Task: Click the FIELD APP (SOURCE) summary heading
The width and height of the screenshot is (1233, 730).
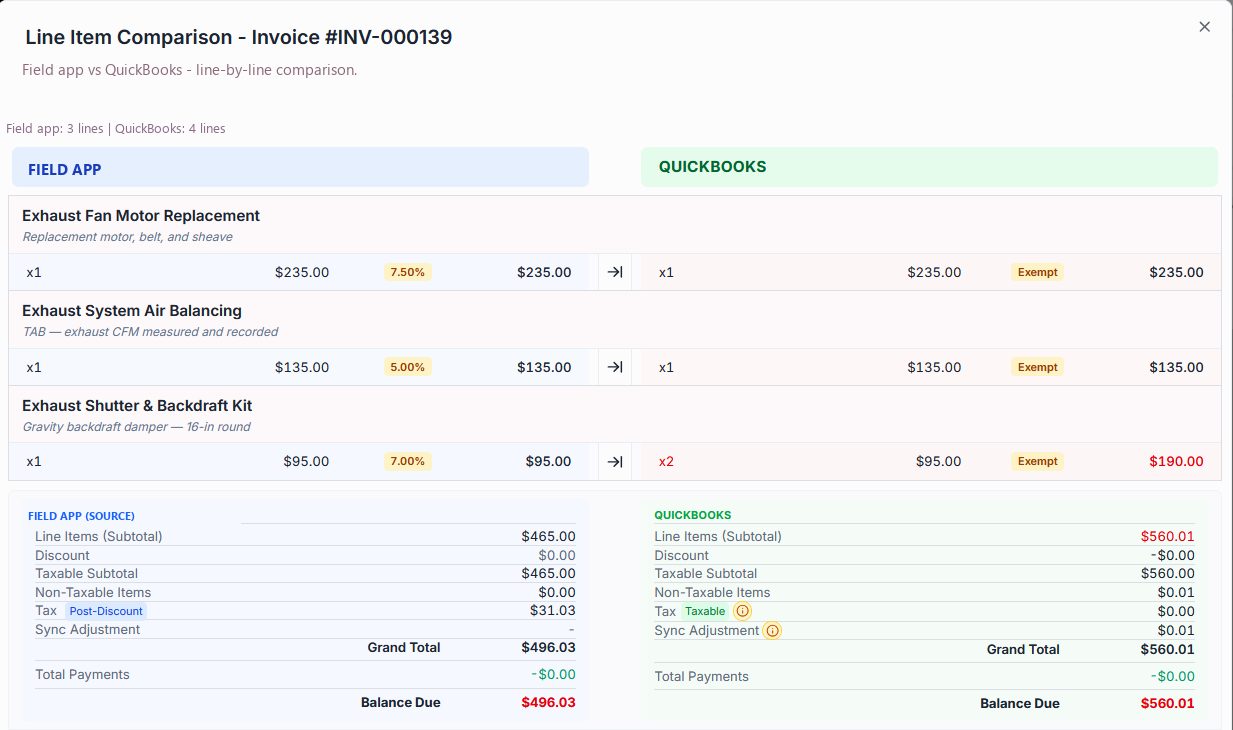Action: click(81, 516)
